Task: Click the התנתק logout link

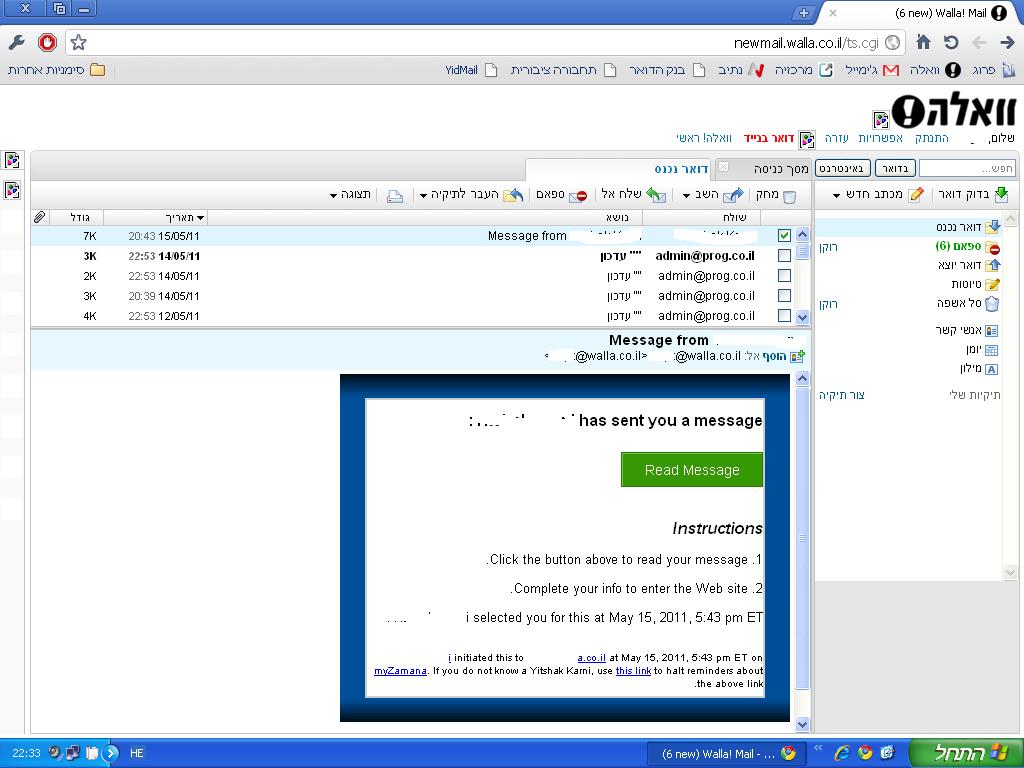Action: [x=931, y=138]
